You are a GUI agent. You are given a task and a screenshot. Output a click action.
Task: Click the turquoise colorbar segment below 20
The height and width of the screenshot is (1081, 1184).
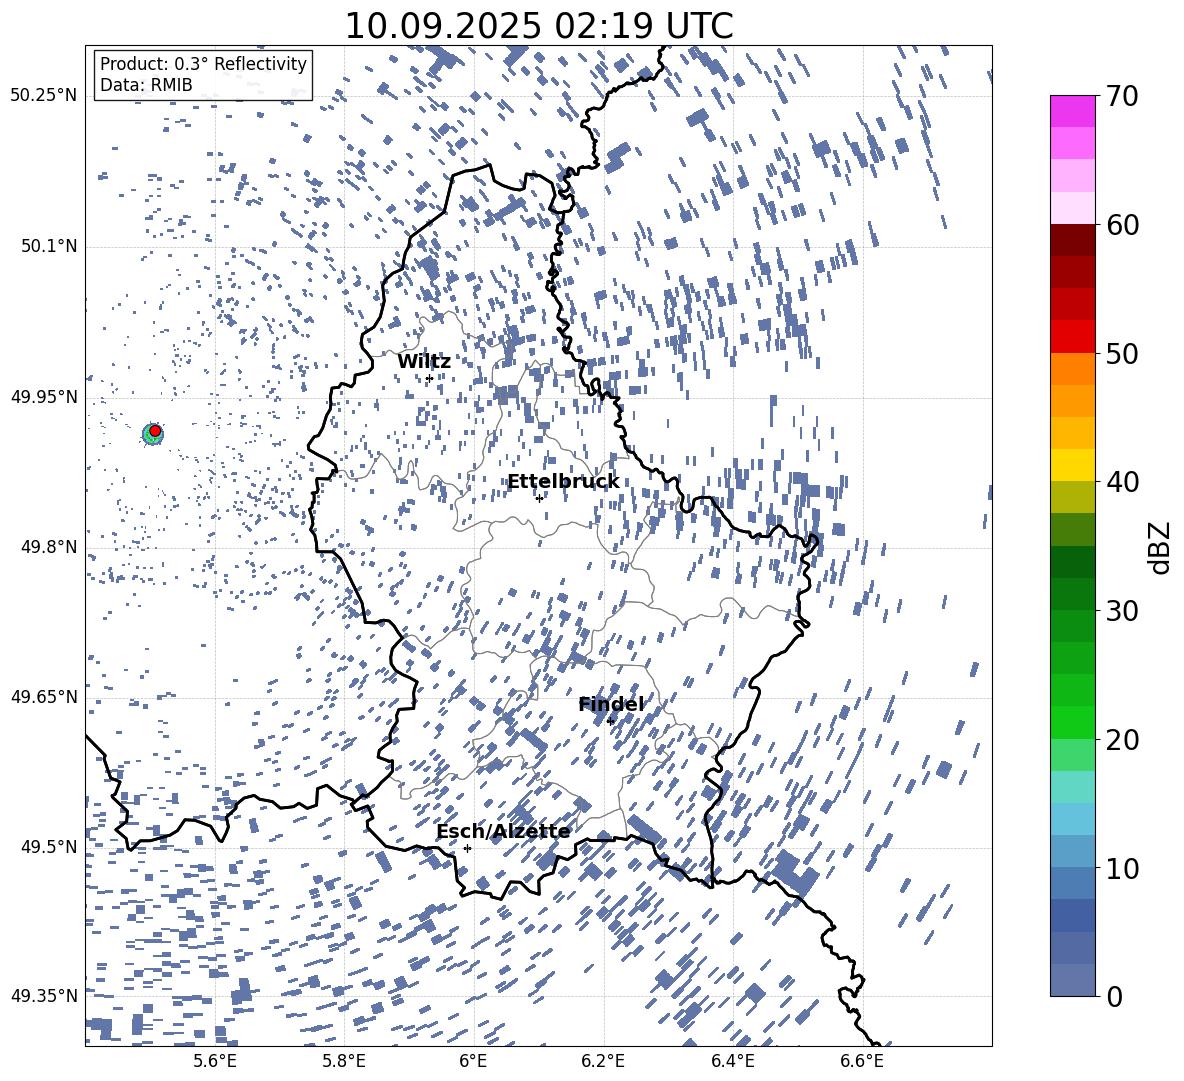tap(1072, 787)
